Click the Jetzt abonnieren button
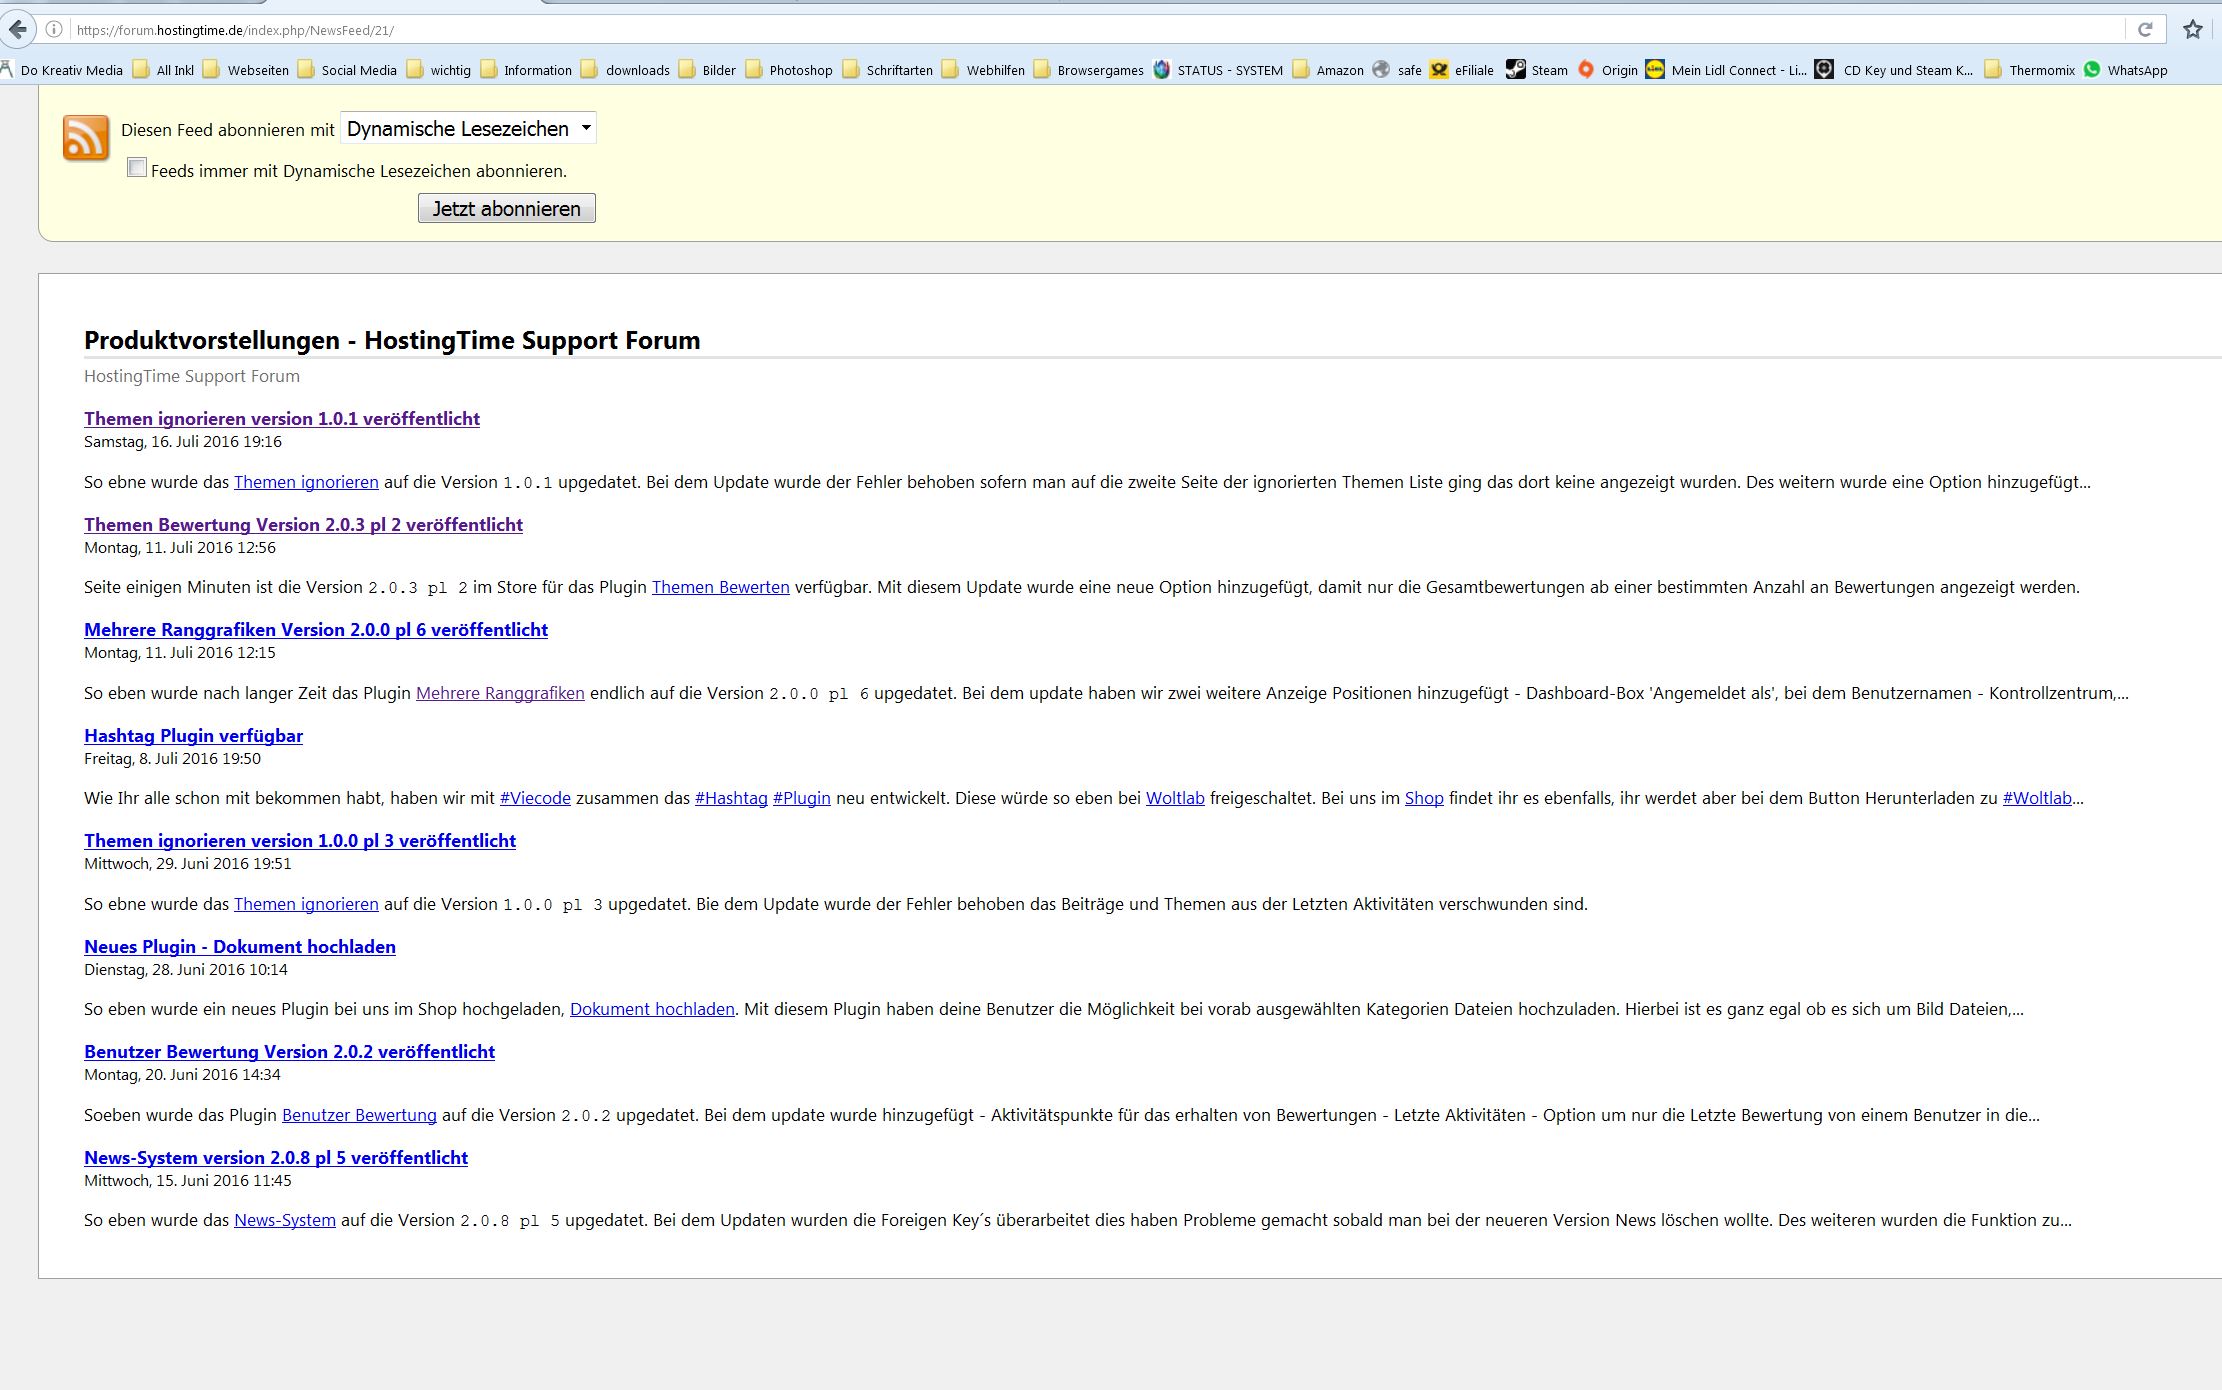2222x1390 pixels. pyautogui.click(x=506, y=208)
